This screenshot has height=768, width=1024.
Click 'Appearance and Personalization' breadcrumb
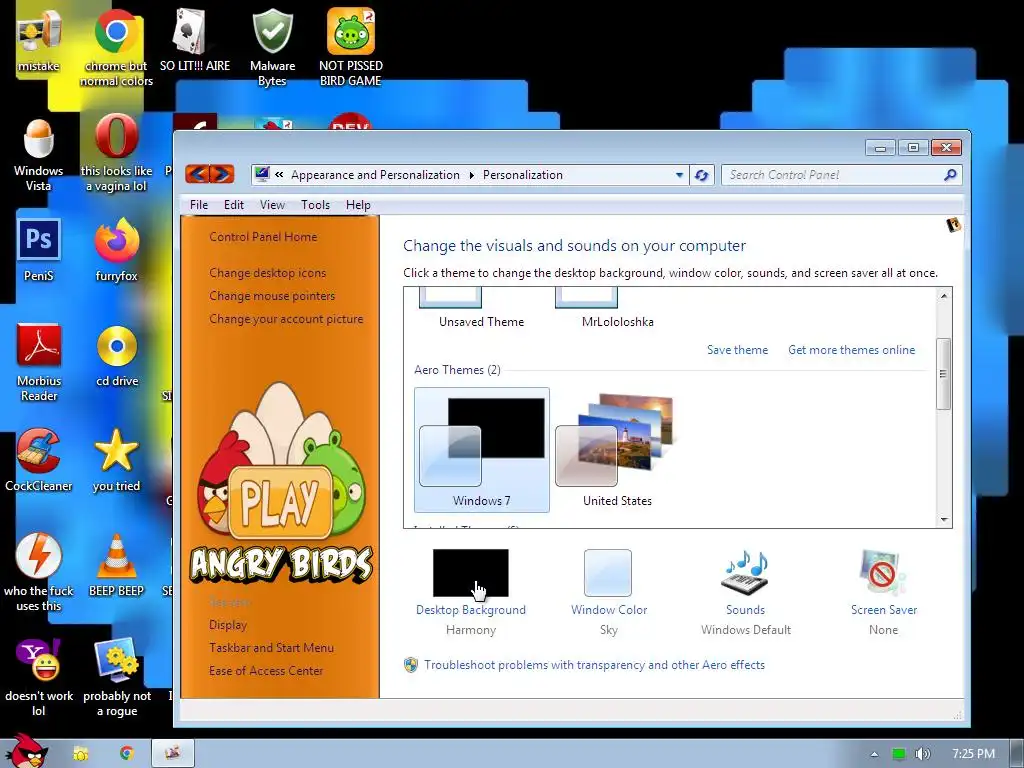click(x=376, y=175)
